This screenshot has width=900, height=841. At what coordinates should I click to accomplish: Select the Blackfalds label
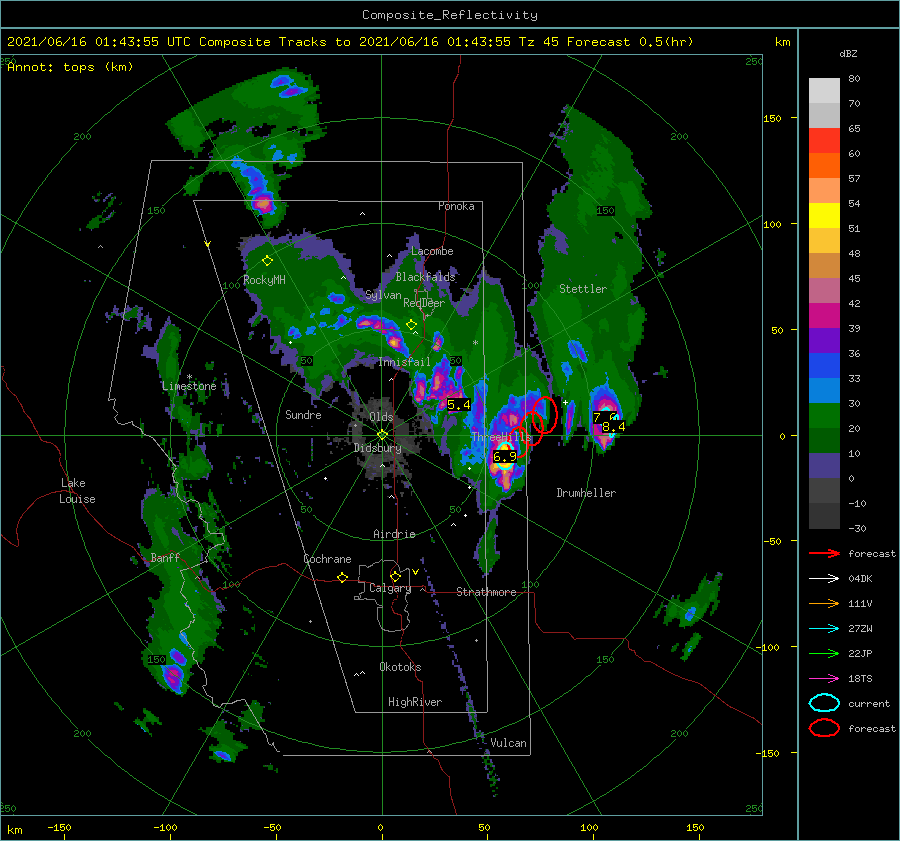(425, 277)
